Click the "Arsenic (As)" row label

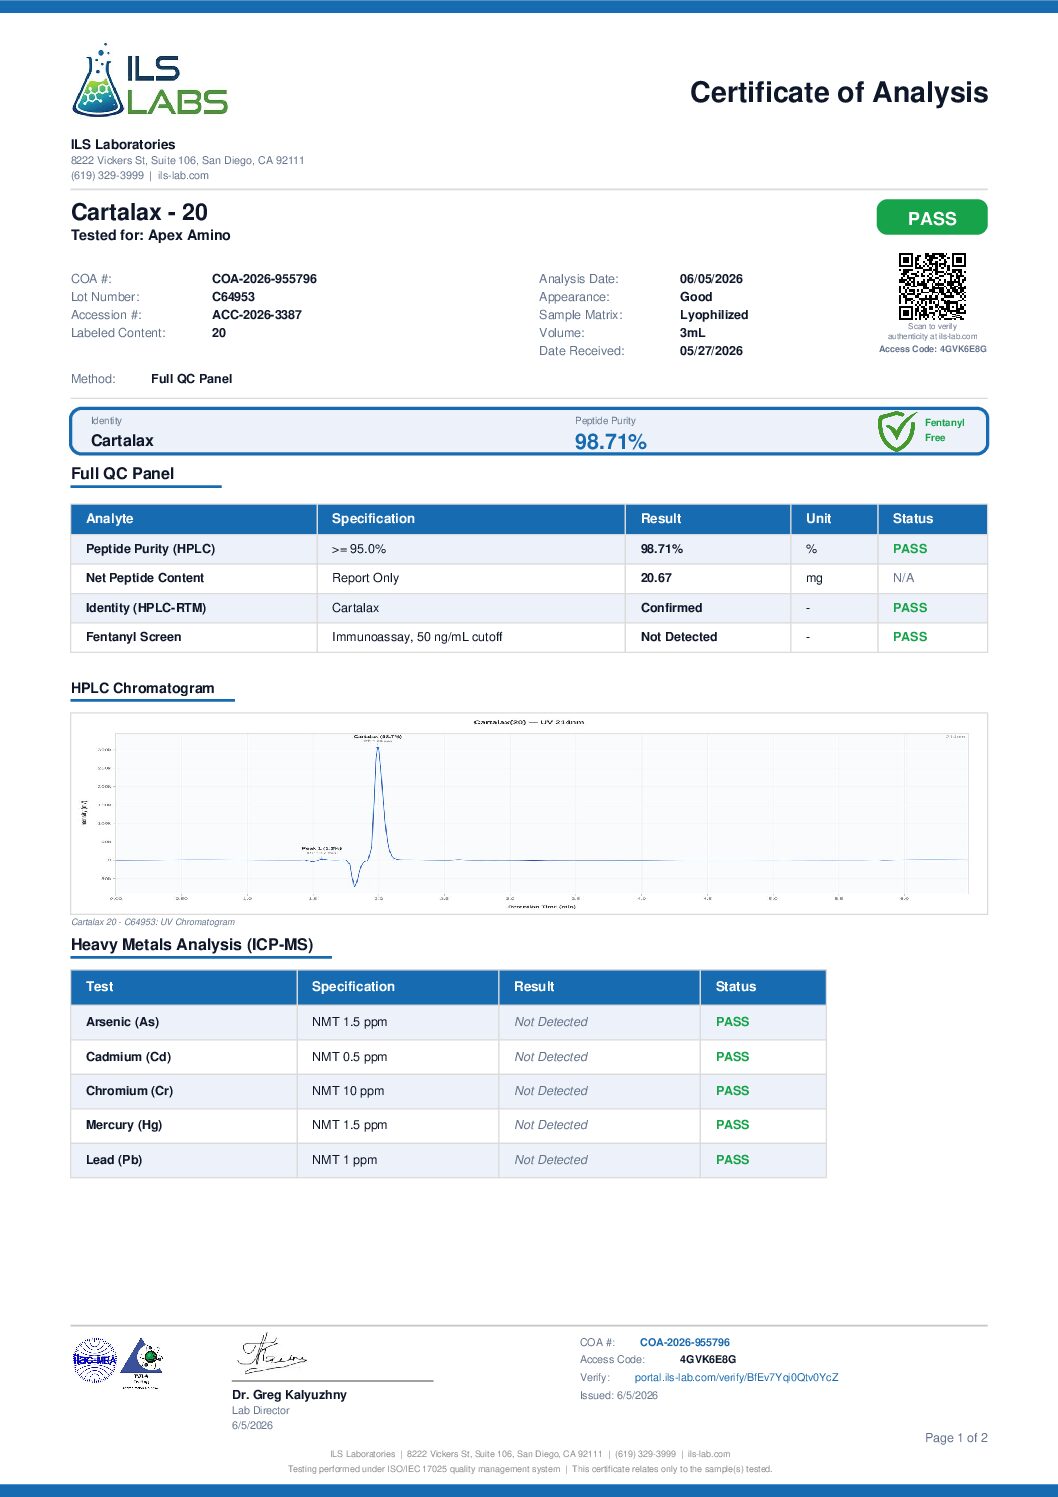tap(122, 1022)
